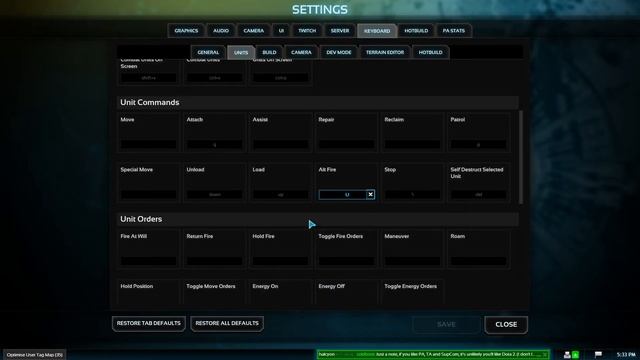Click the Maneuver keybinding field
The image size is (640, 360).
(x=413, y=261)
